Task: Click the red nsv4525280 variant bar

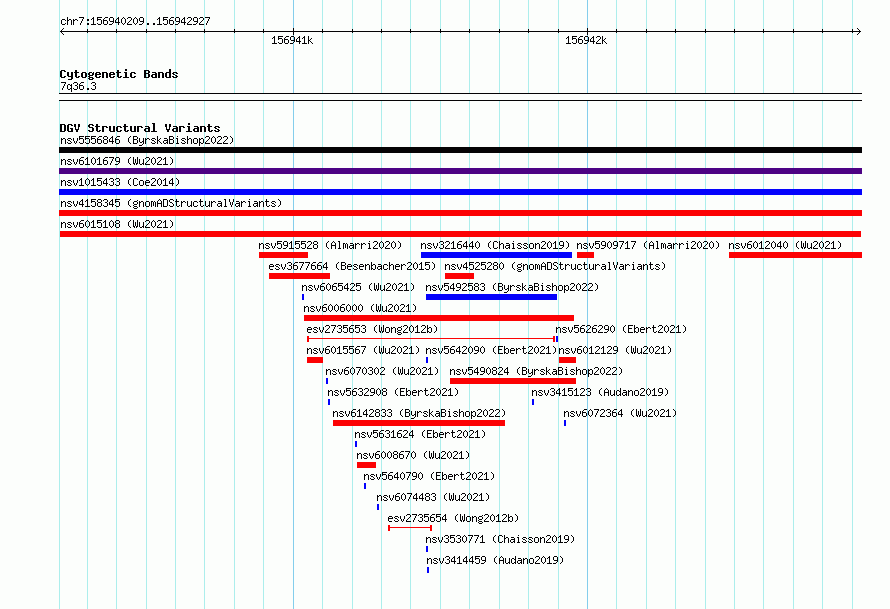Action: pos(459,276)
